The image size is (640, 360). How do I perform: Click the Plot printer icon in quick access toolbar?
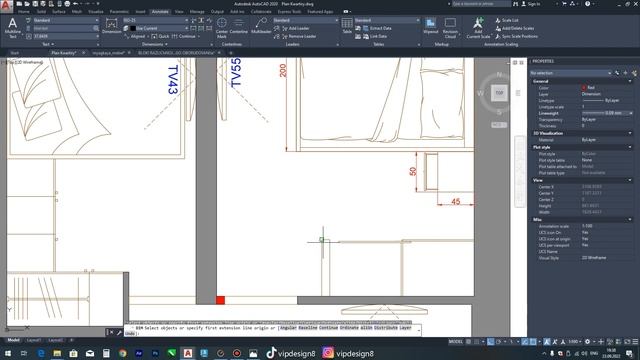[67, 4]
